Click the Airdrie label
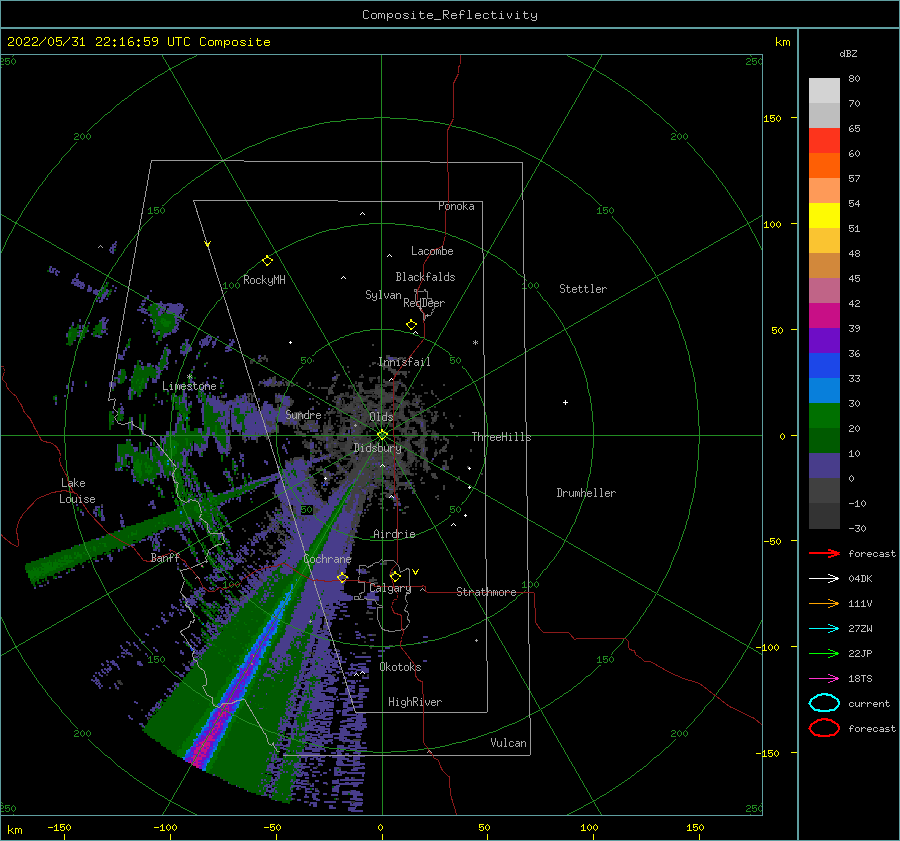Image resolution: width=900 pixels, height=841 pixels. coord(394,534)
